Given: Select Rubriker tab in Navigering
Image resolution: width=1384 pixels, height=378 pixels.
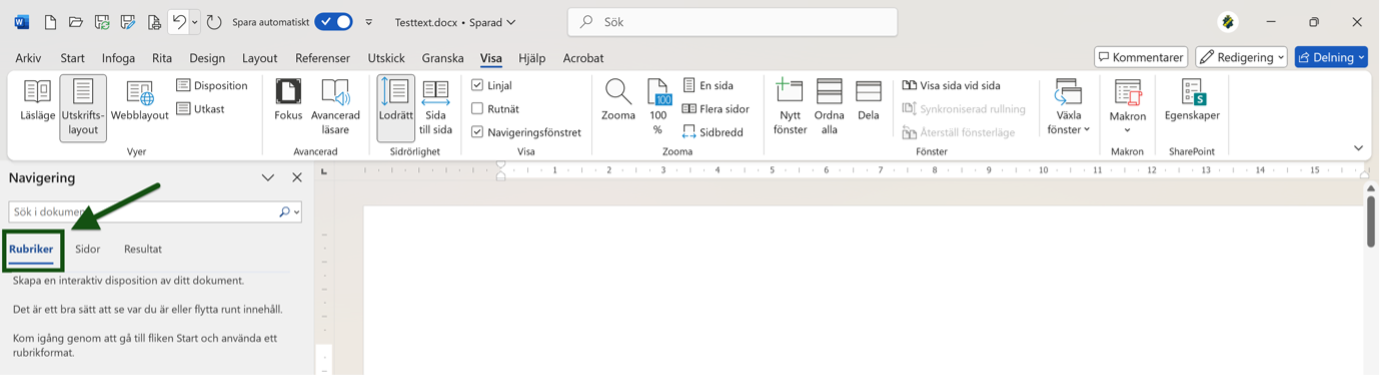Looking at the screenshot, I should pos(31,249).
